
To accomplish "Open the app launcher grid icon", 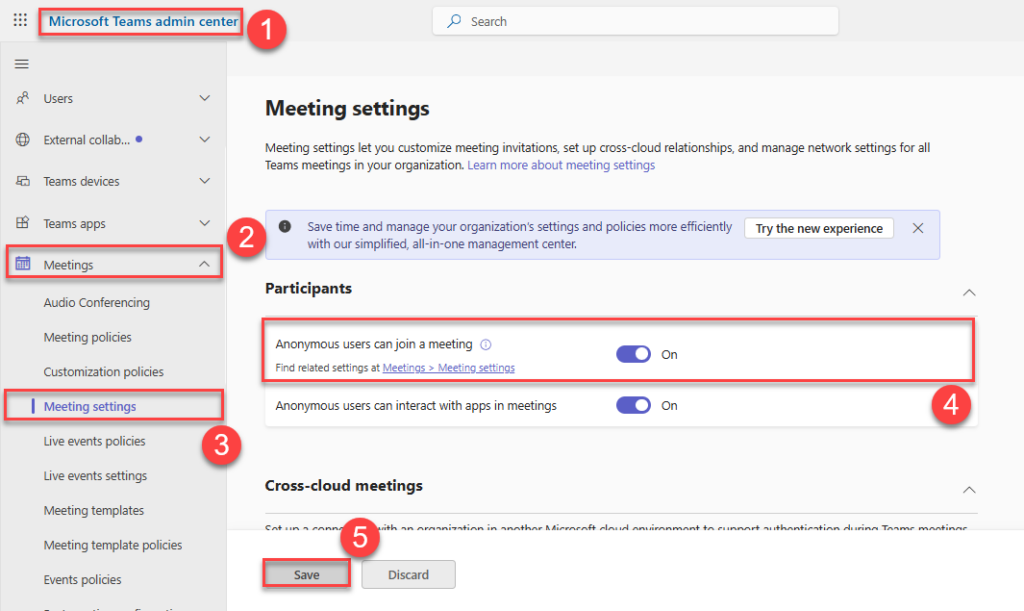I will pyautogui.click(x=20, y=20).
